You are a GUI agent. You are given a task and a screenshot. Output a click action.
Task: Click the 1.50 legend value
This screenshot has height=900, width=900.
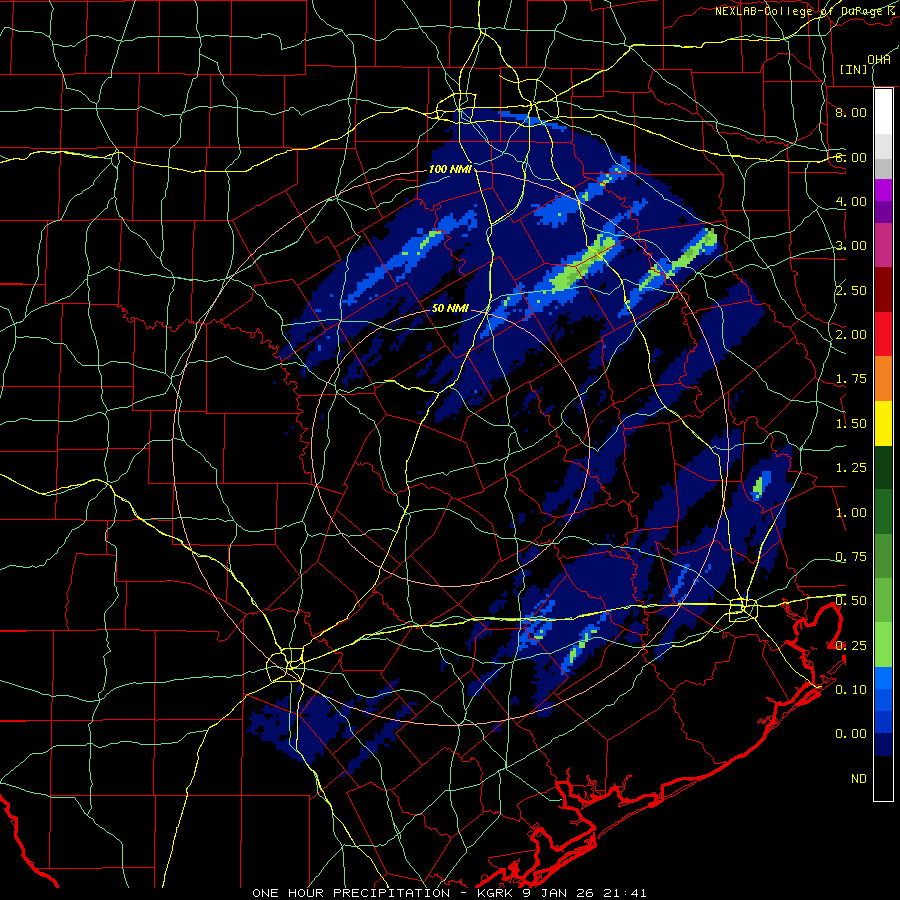(851, 424)
